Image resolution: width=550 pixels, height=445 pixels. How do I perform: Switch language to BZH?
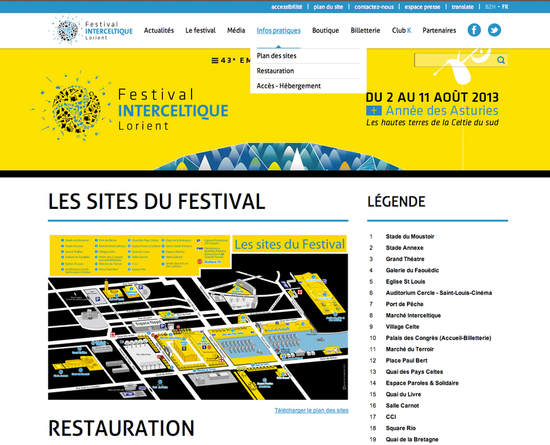(490, 7)
